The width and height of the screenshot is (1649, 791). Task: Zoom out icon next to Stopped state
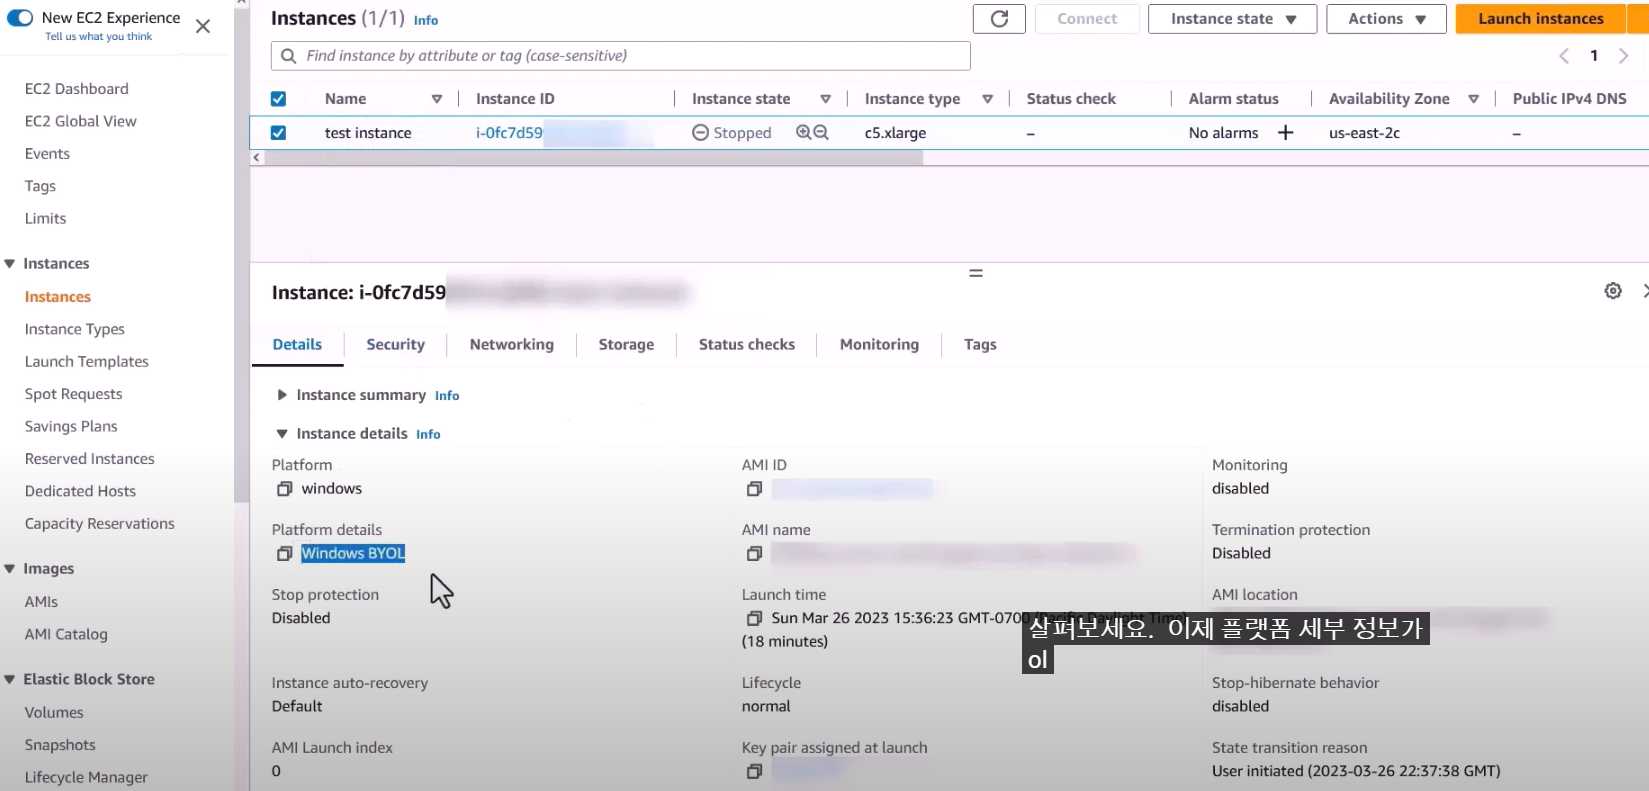821,133
